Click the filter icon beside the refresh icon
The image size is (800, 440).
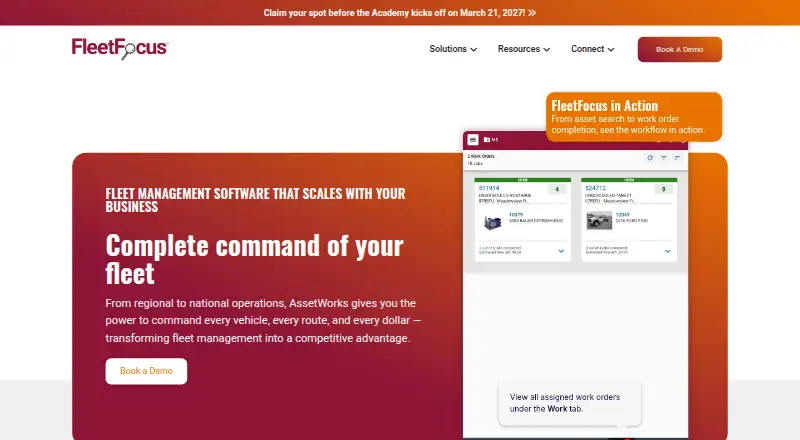coord(664,158)
